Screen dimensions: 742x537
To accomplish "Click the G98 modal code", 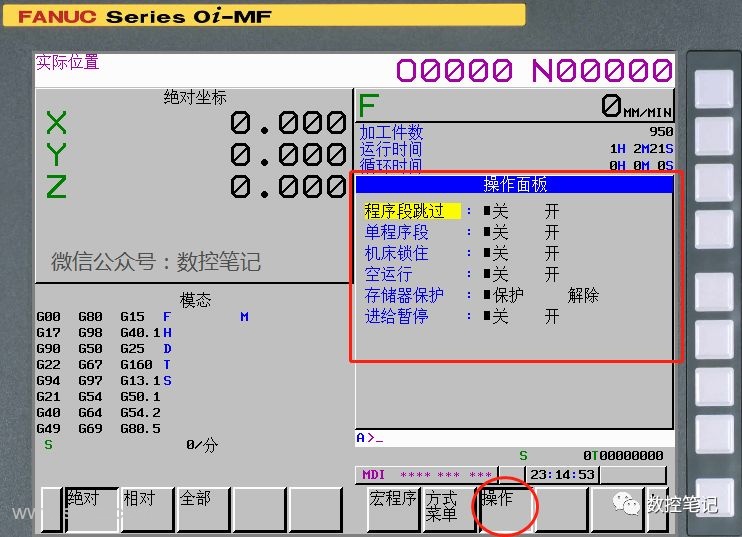I will [90, 333].
